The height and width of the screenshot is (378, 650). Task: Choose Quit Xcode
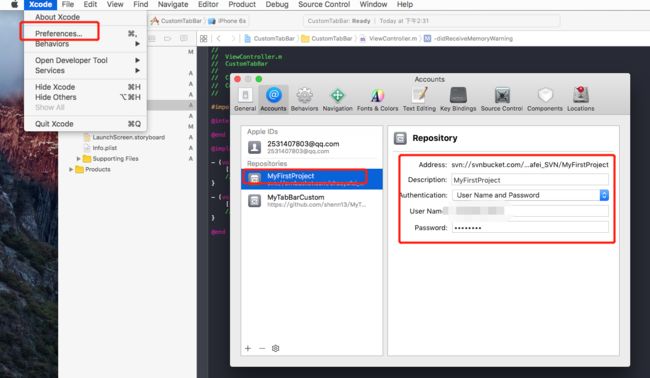[85, 124]
